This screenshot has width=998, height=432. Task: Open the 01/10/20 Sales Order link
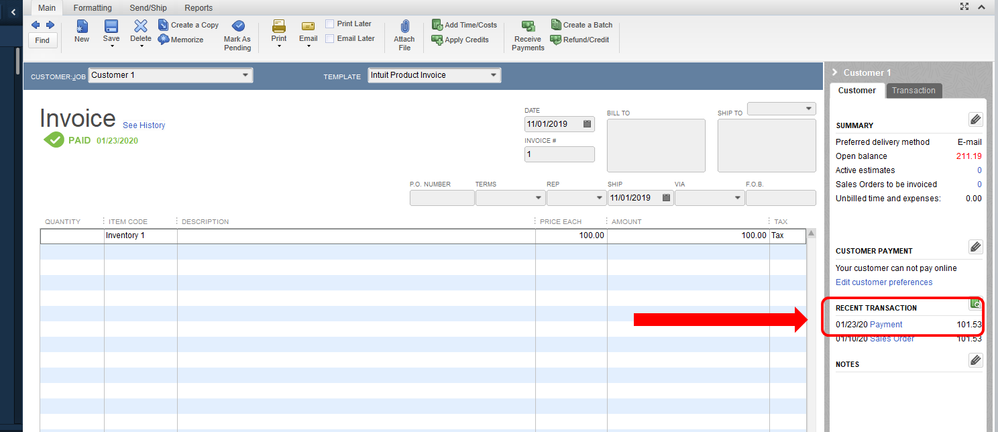click(x=892, y=339)
